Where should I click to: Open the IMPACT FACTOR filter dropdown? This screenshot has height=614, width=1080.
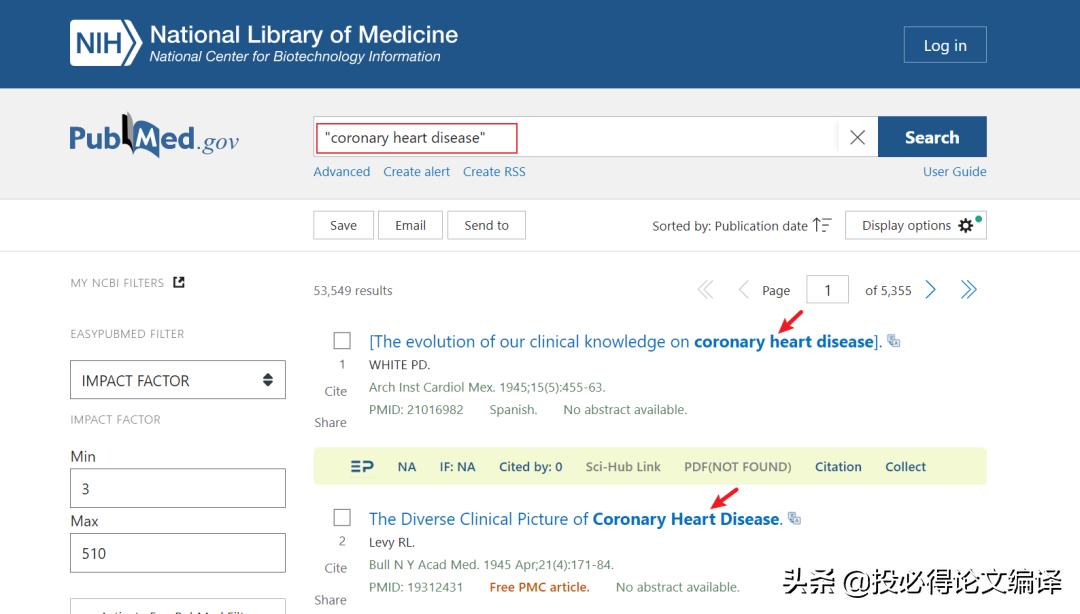[177, 380]
